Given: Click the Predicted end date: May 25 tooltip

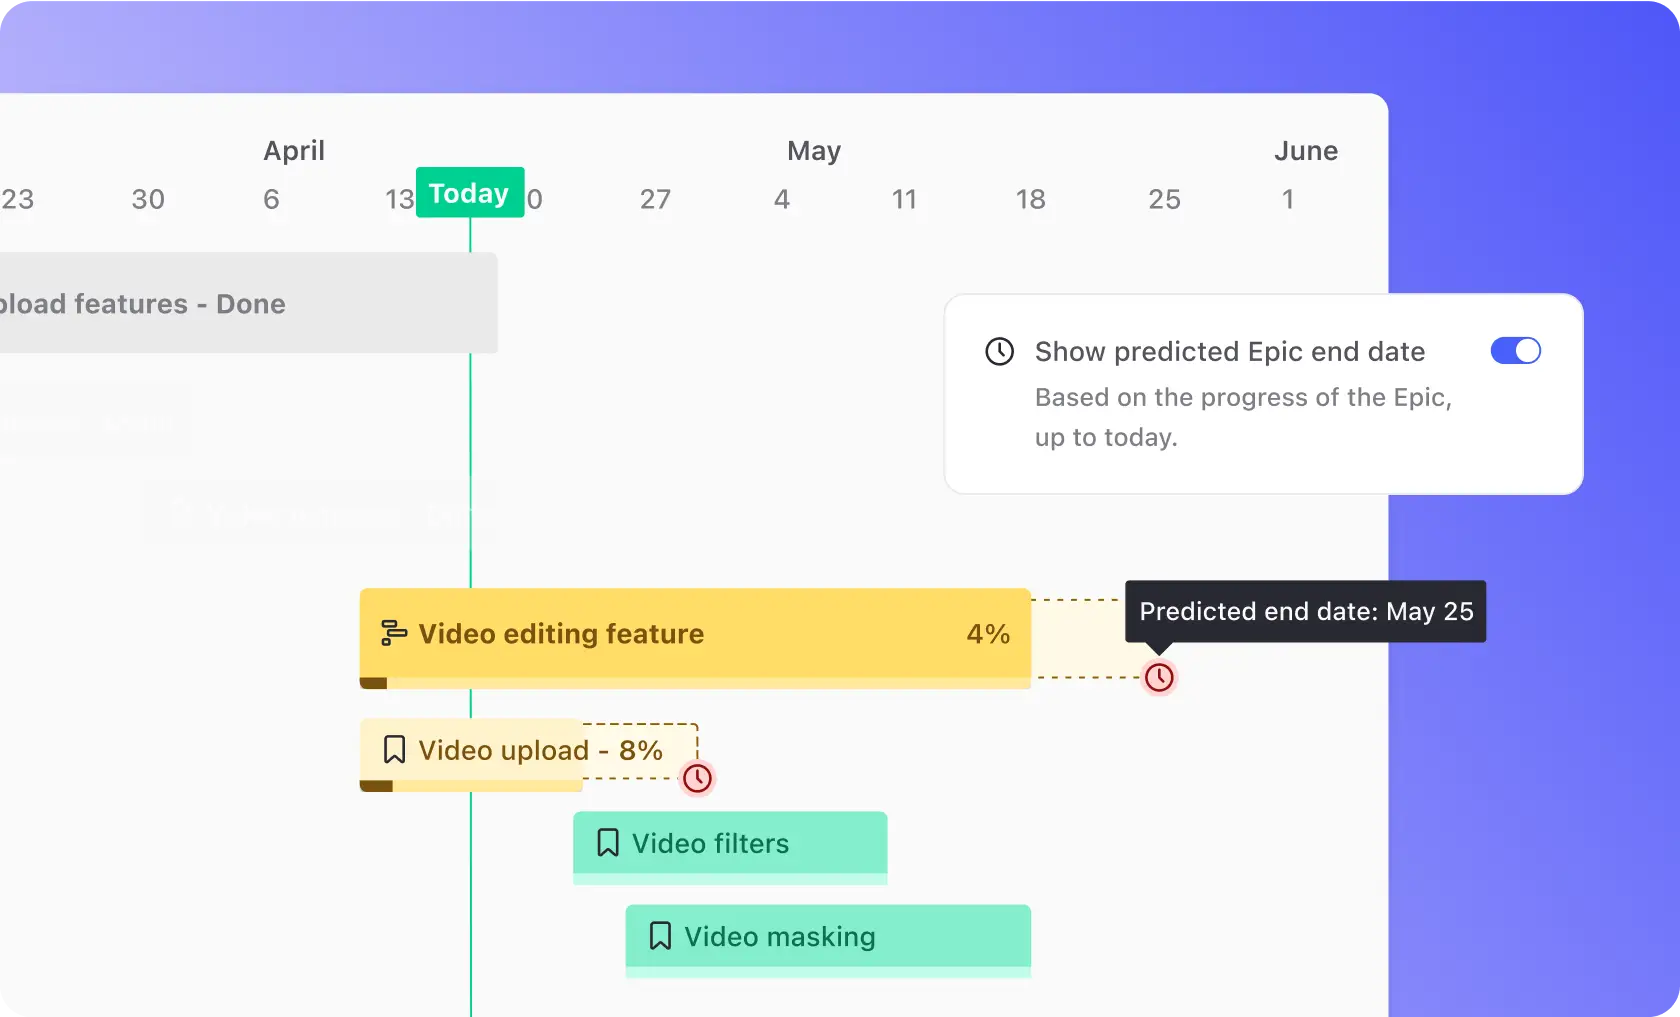Looking at the screenshot, I should (x=1305, y=611).
